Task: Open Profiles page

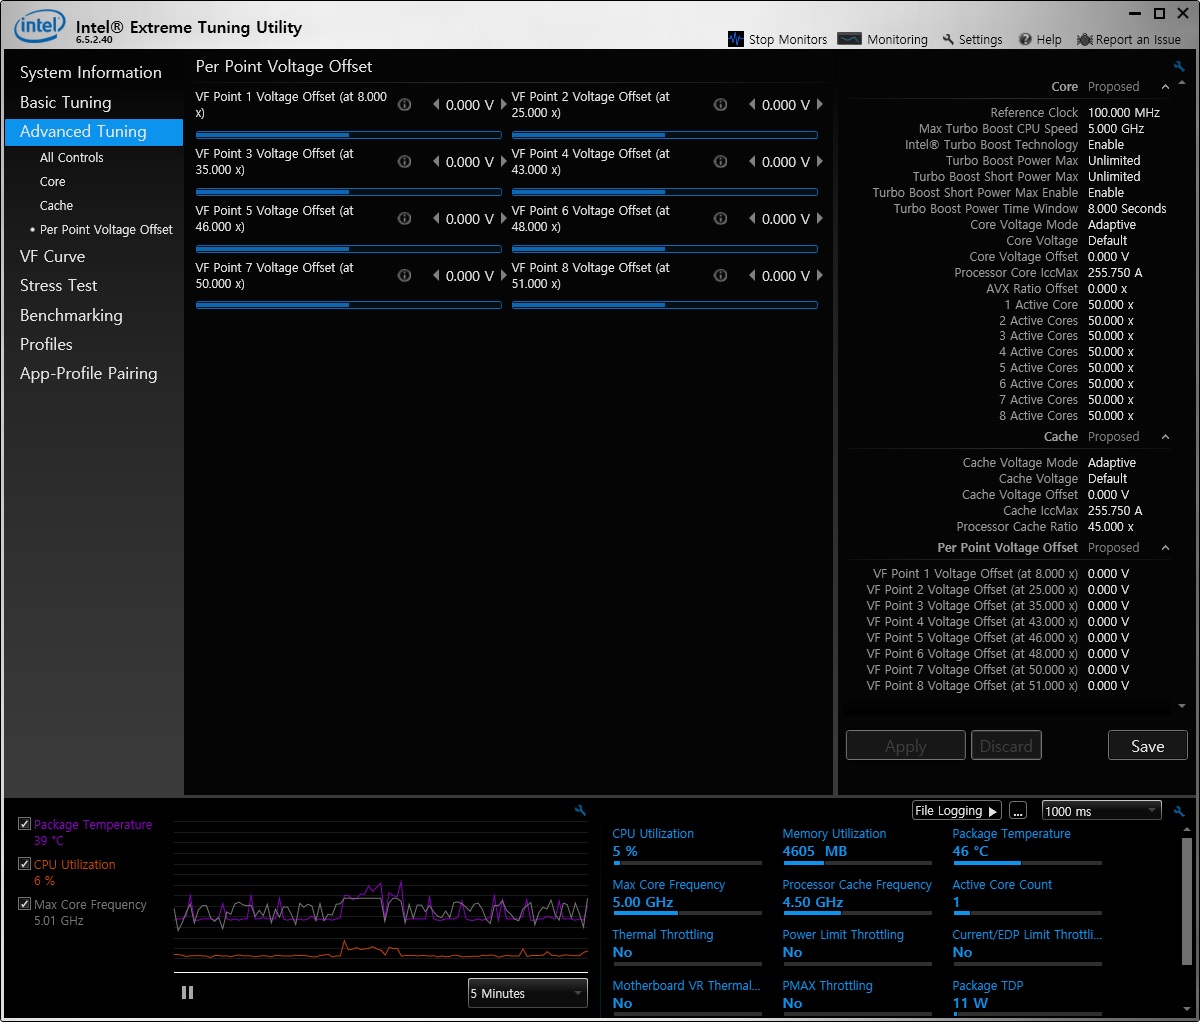Action: click(x=46, y=344)
